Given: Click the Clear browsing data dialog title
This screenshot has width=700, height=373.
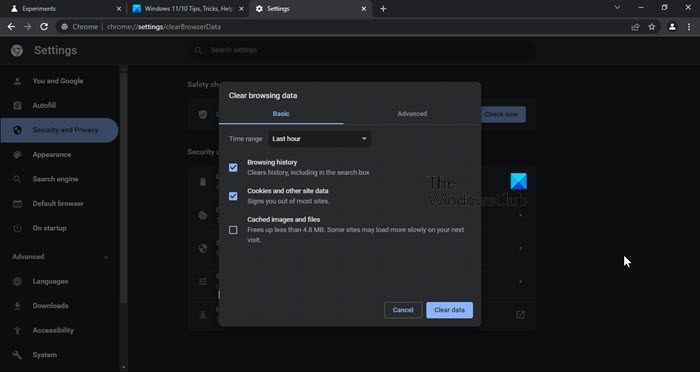Looking at the screenshot, I should (x=263, y=95).
